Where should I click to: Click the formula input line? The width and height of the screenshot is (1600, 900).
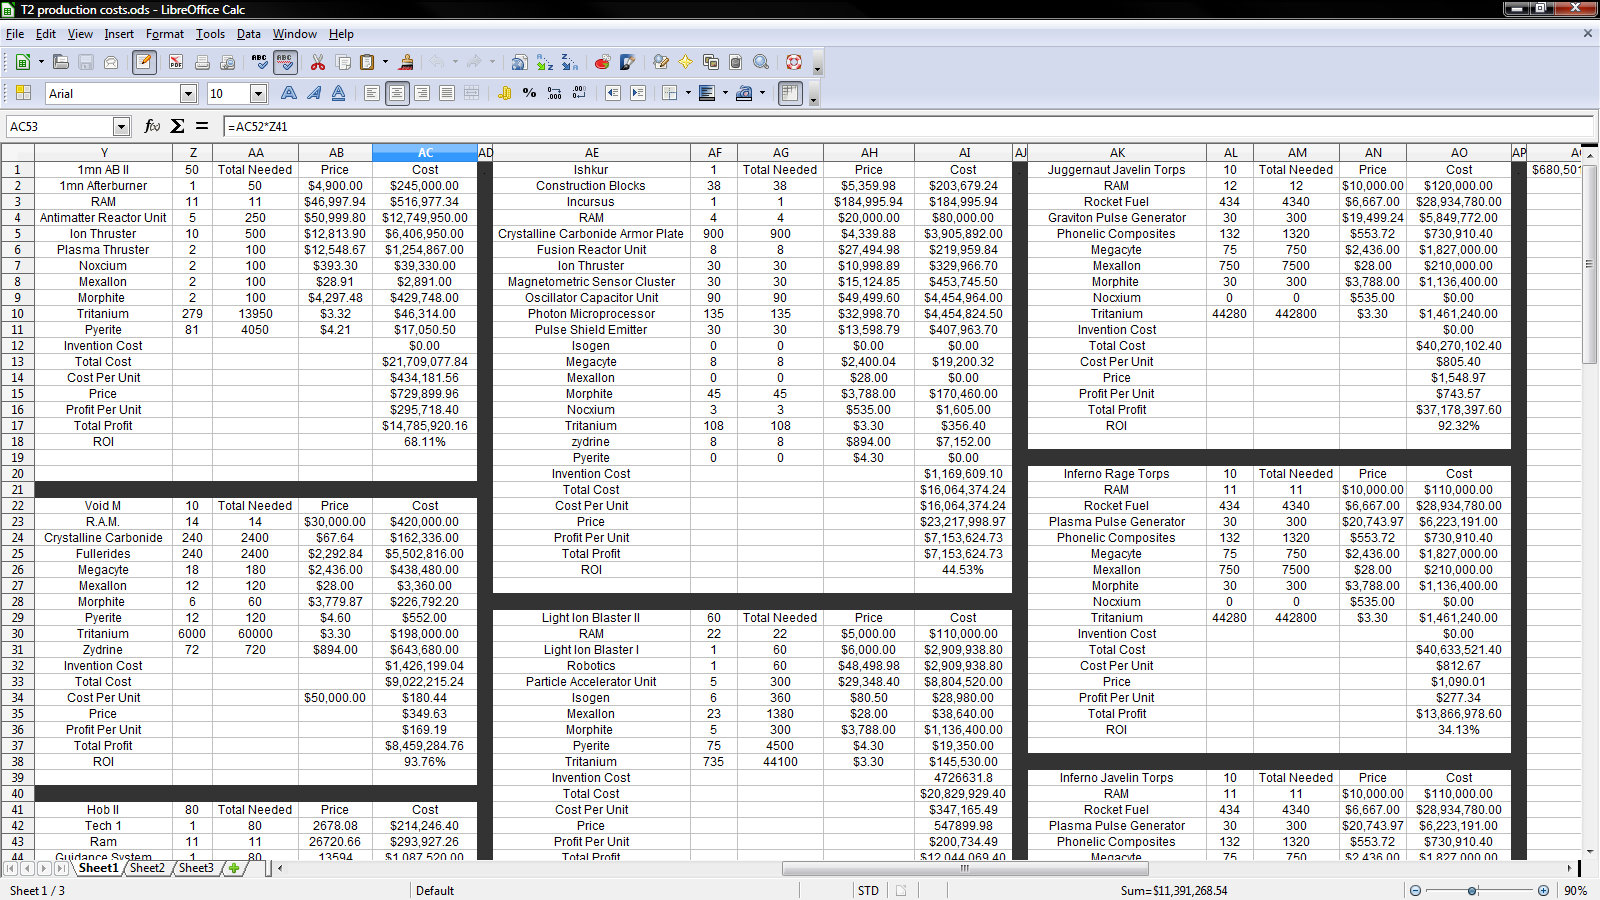click(908, 127)
